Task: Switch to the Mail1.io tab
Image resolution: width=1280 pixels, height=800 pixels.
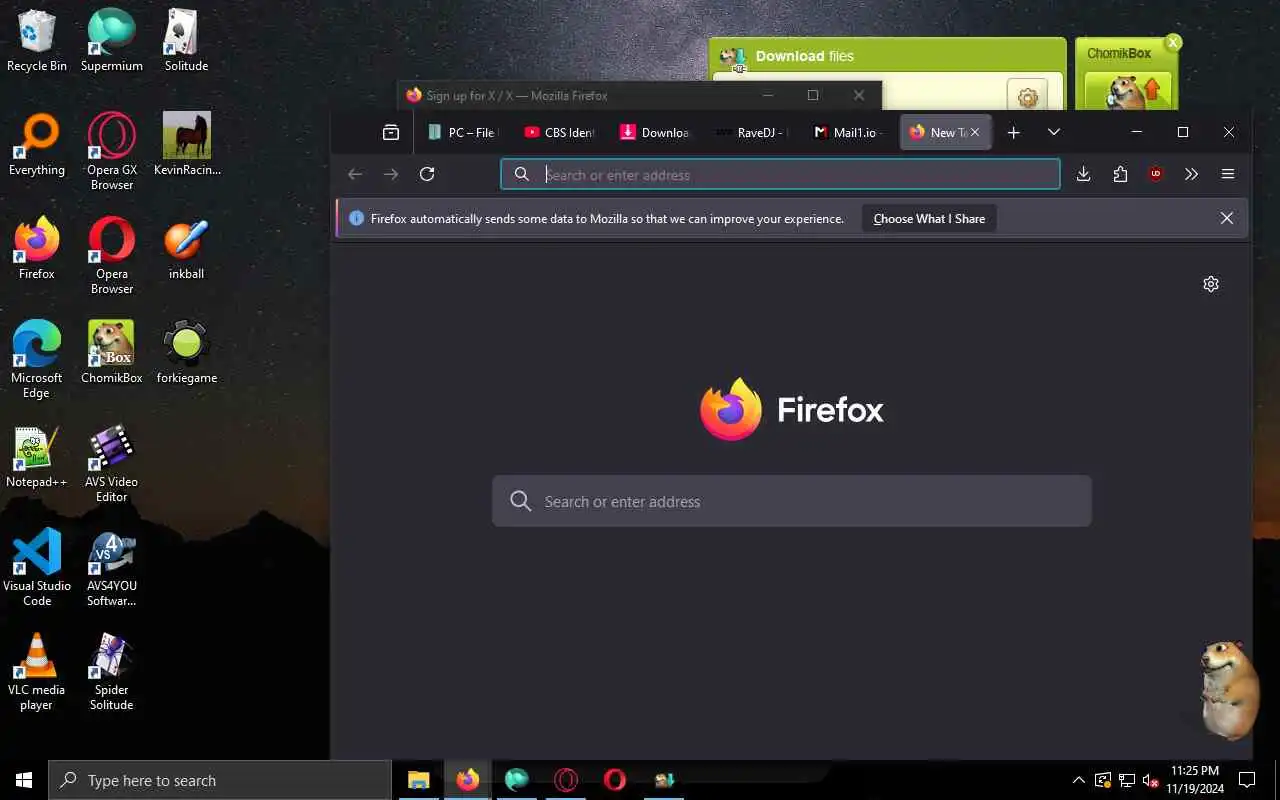Action: (x=847, y=132)
